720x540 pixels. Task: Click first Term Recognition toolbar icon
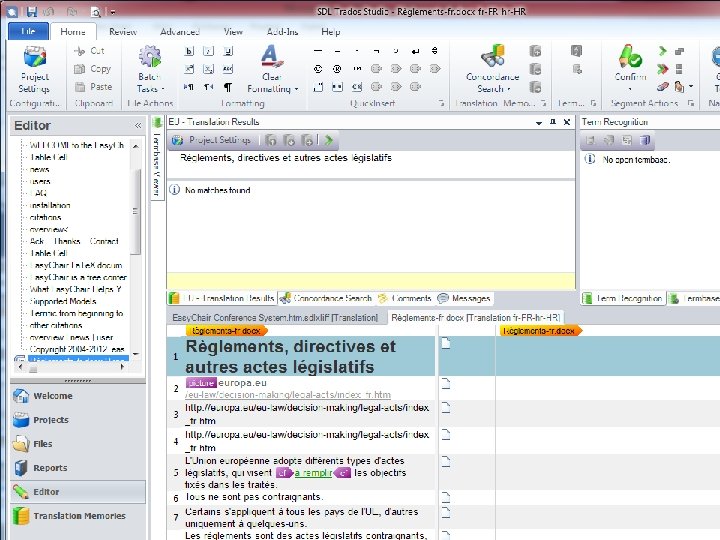point(590,140)
